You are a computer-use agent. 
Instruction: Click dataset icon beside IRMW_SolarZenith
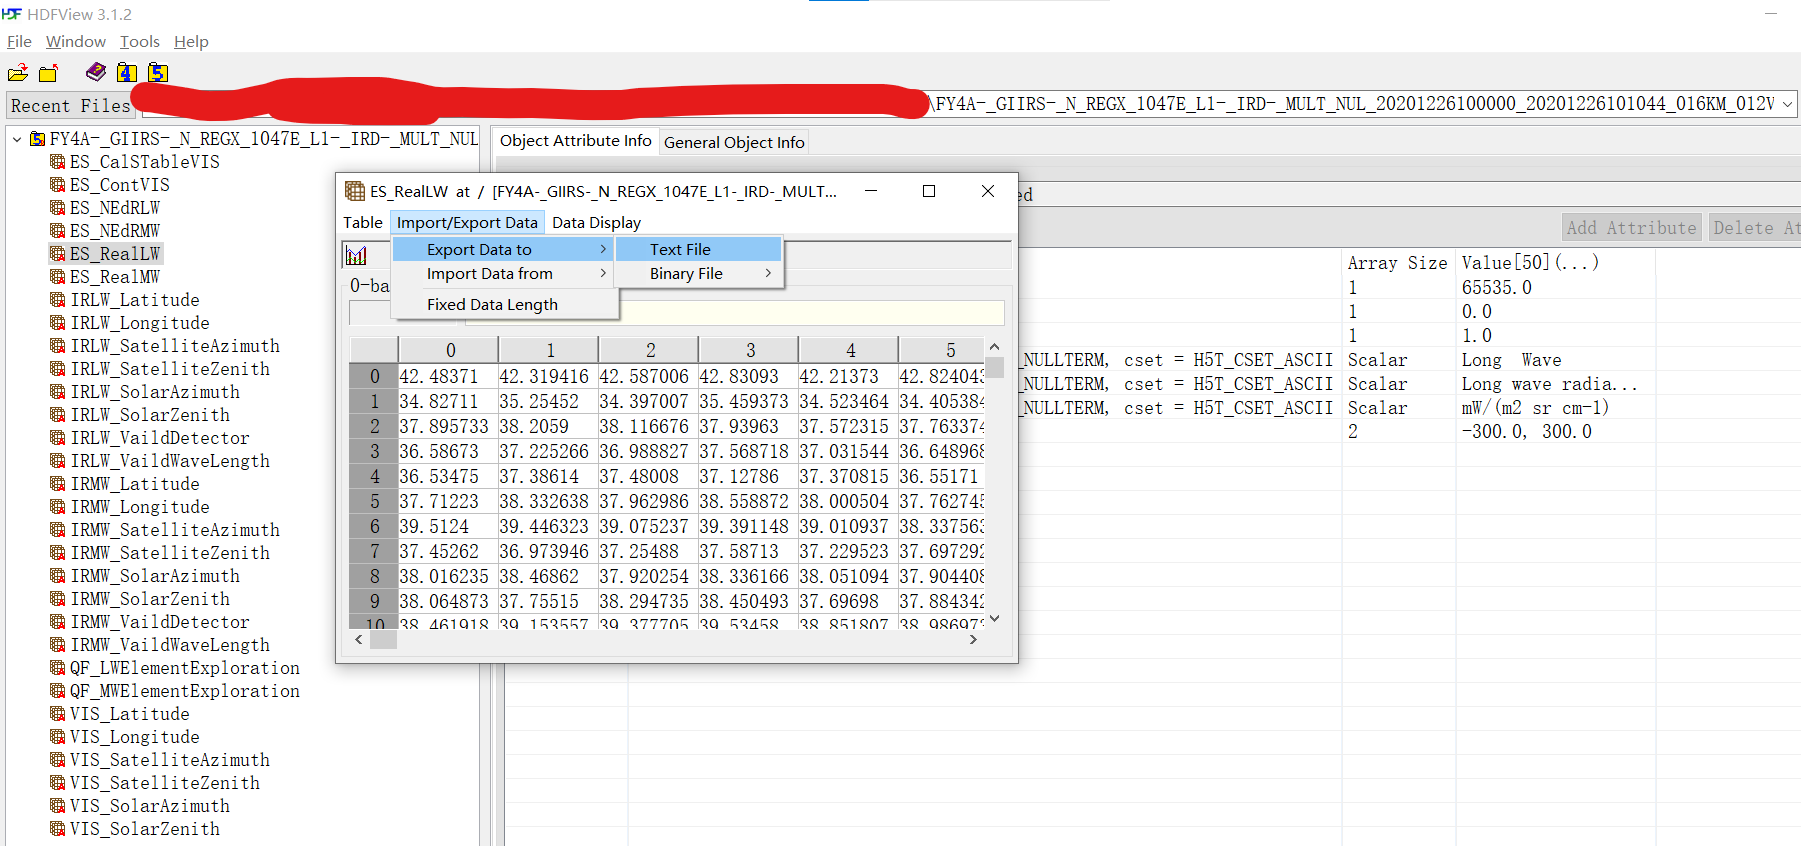(58, 599)
